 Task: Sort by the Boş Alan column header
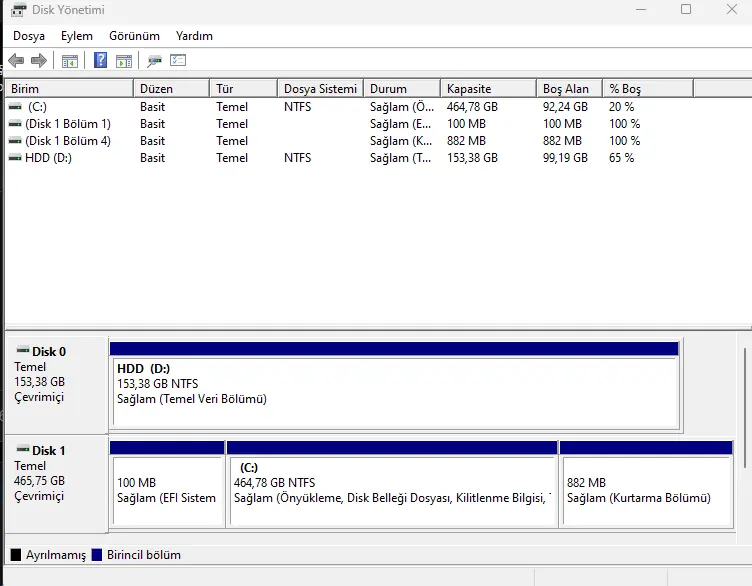coord(569,89)
